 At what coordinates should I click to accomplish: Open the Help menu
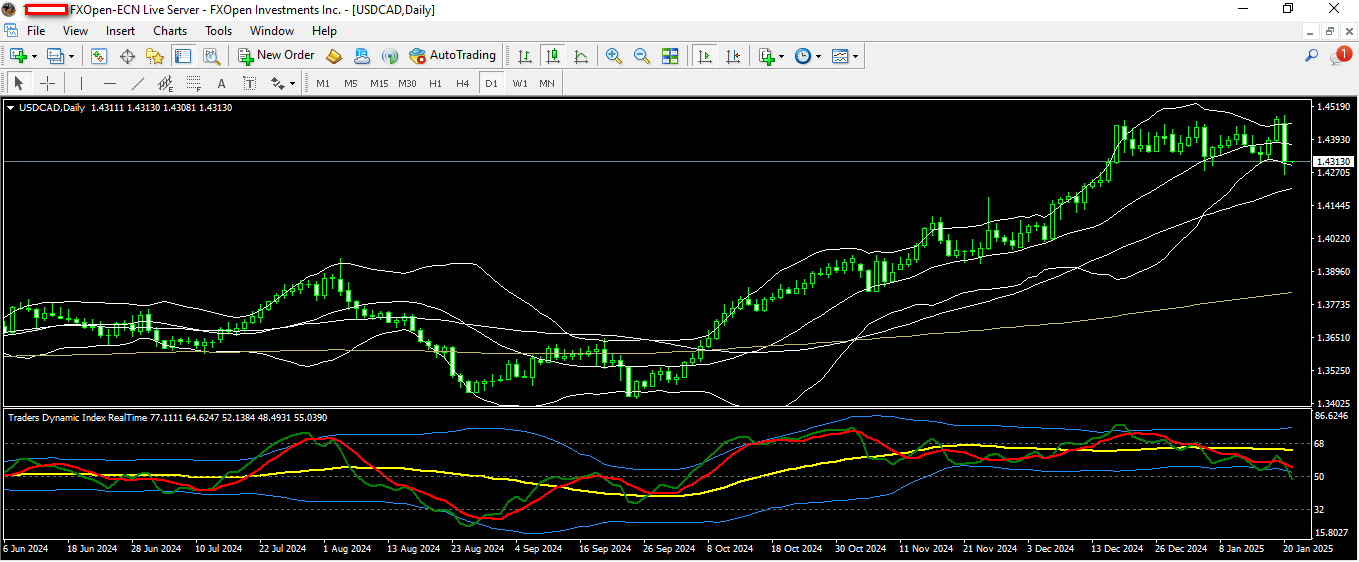click(325, 31)
